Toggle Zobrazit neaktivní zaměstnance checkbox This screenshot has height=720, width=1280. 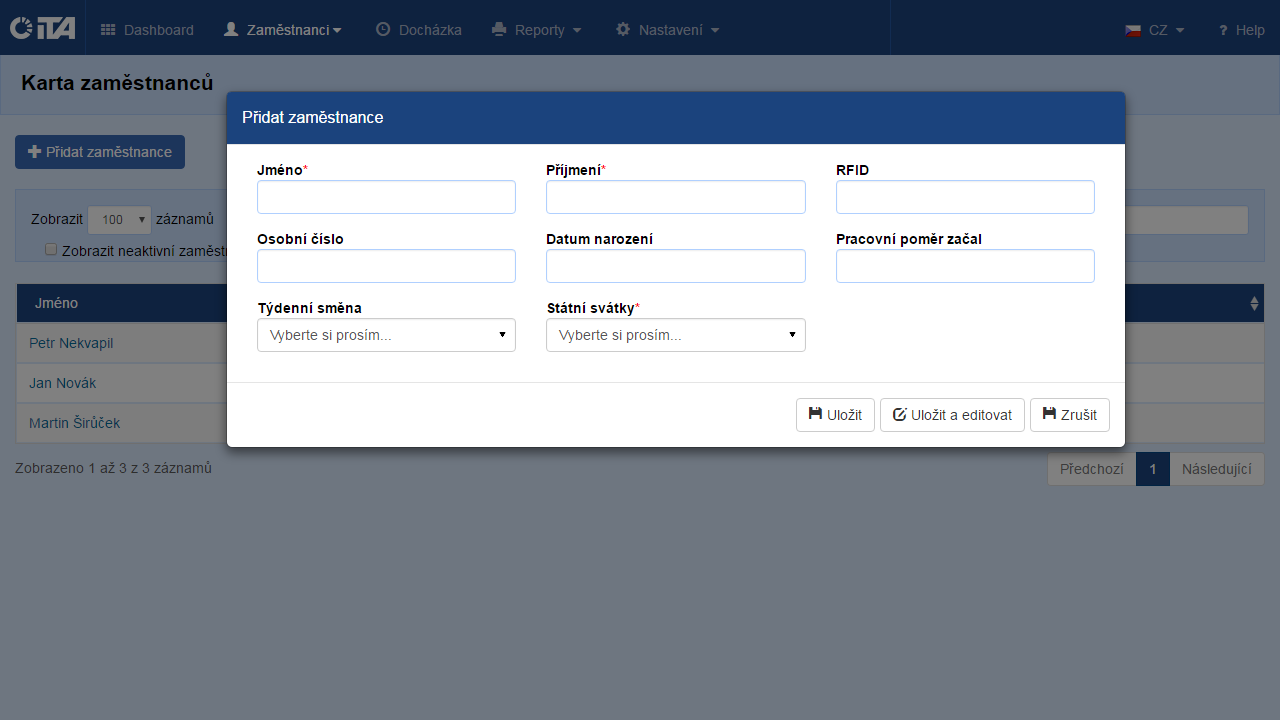click(x=51, y=250)
